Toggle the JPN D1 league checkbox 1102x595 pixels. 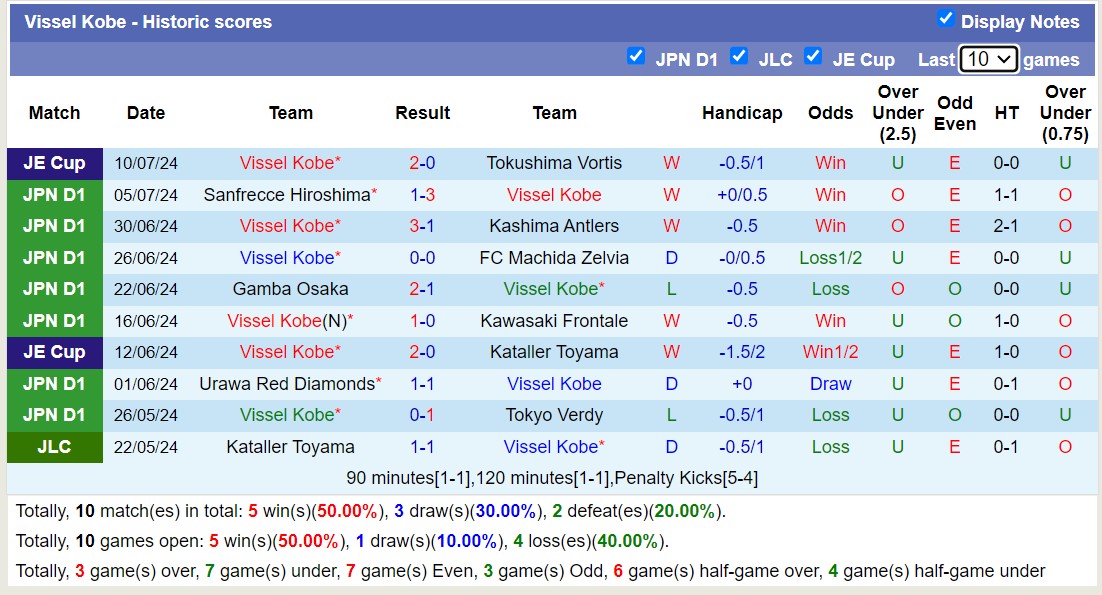(x=636, y=56)
